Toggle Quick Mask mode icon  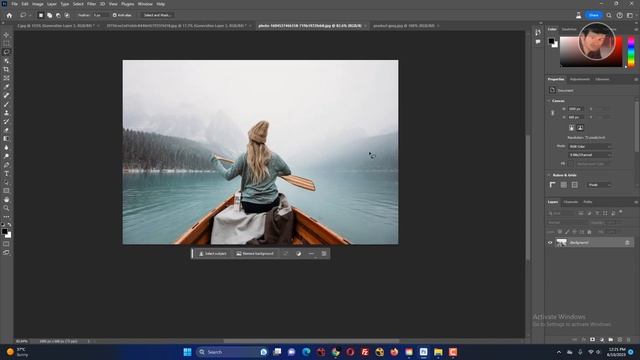[x=6, y=244]
